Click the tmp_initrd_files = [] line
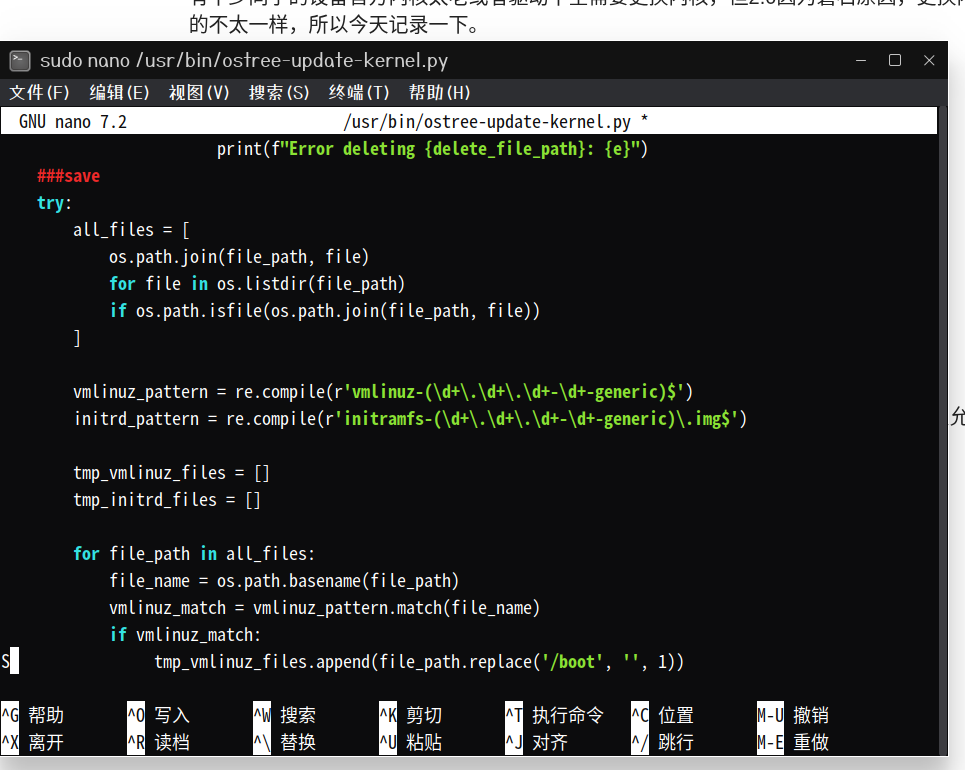This screenshot has width=965, height=770. pyautogui.click(x=166, y=500)
